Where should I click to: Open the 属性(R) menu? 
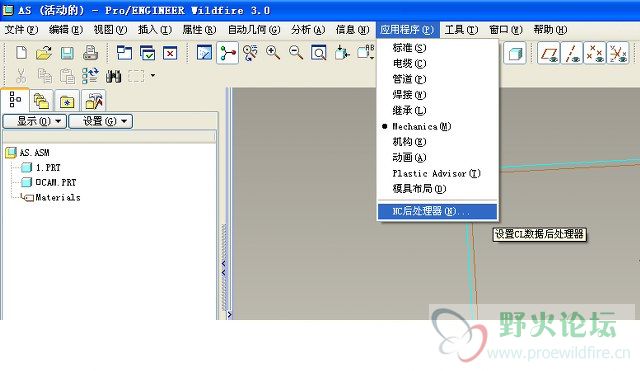click(199, 30)
